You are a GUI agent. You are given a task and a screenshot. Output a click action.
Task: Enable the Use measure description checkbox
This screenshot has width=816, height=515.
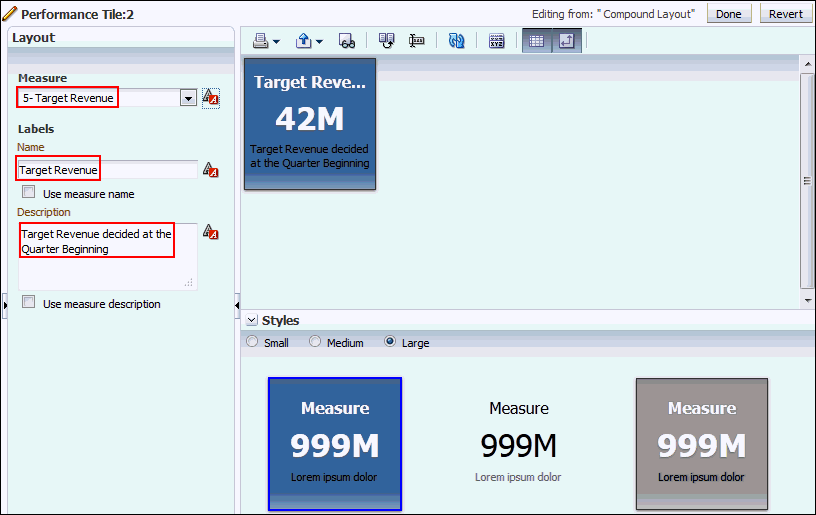29,302
